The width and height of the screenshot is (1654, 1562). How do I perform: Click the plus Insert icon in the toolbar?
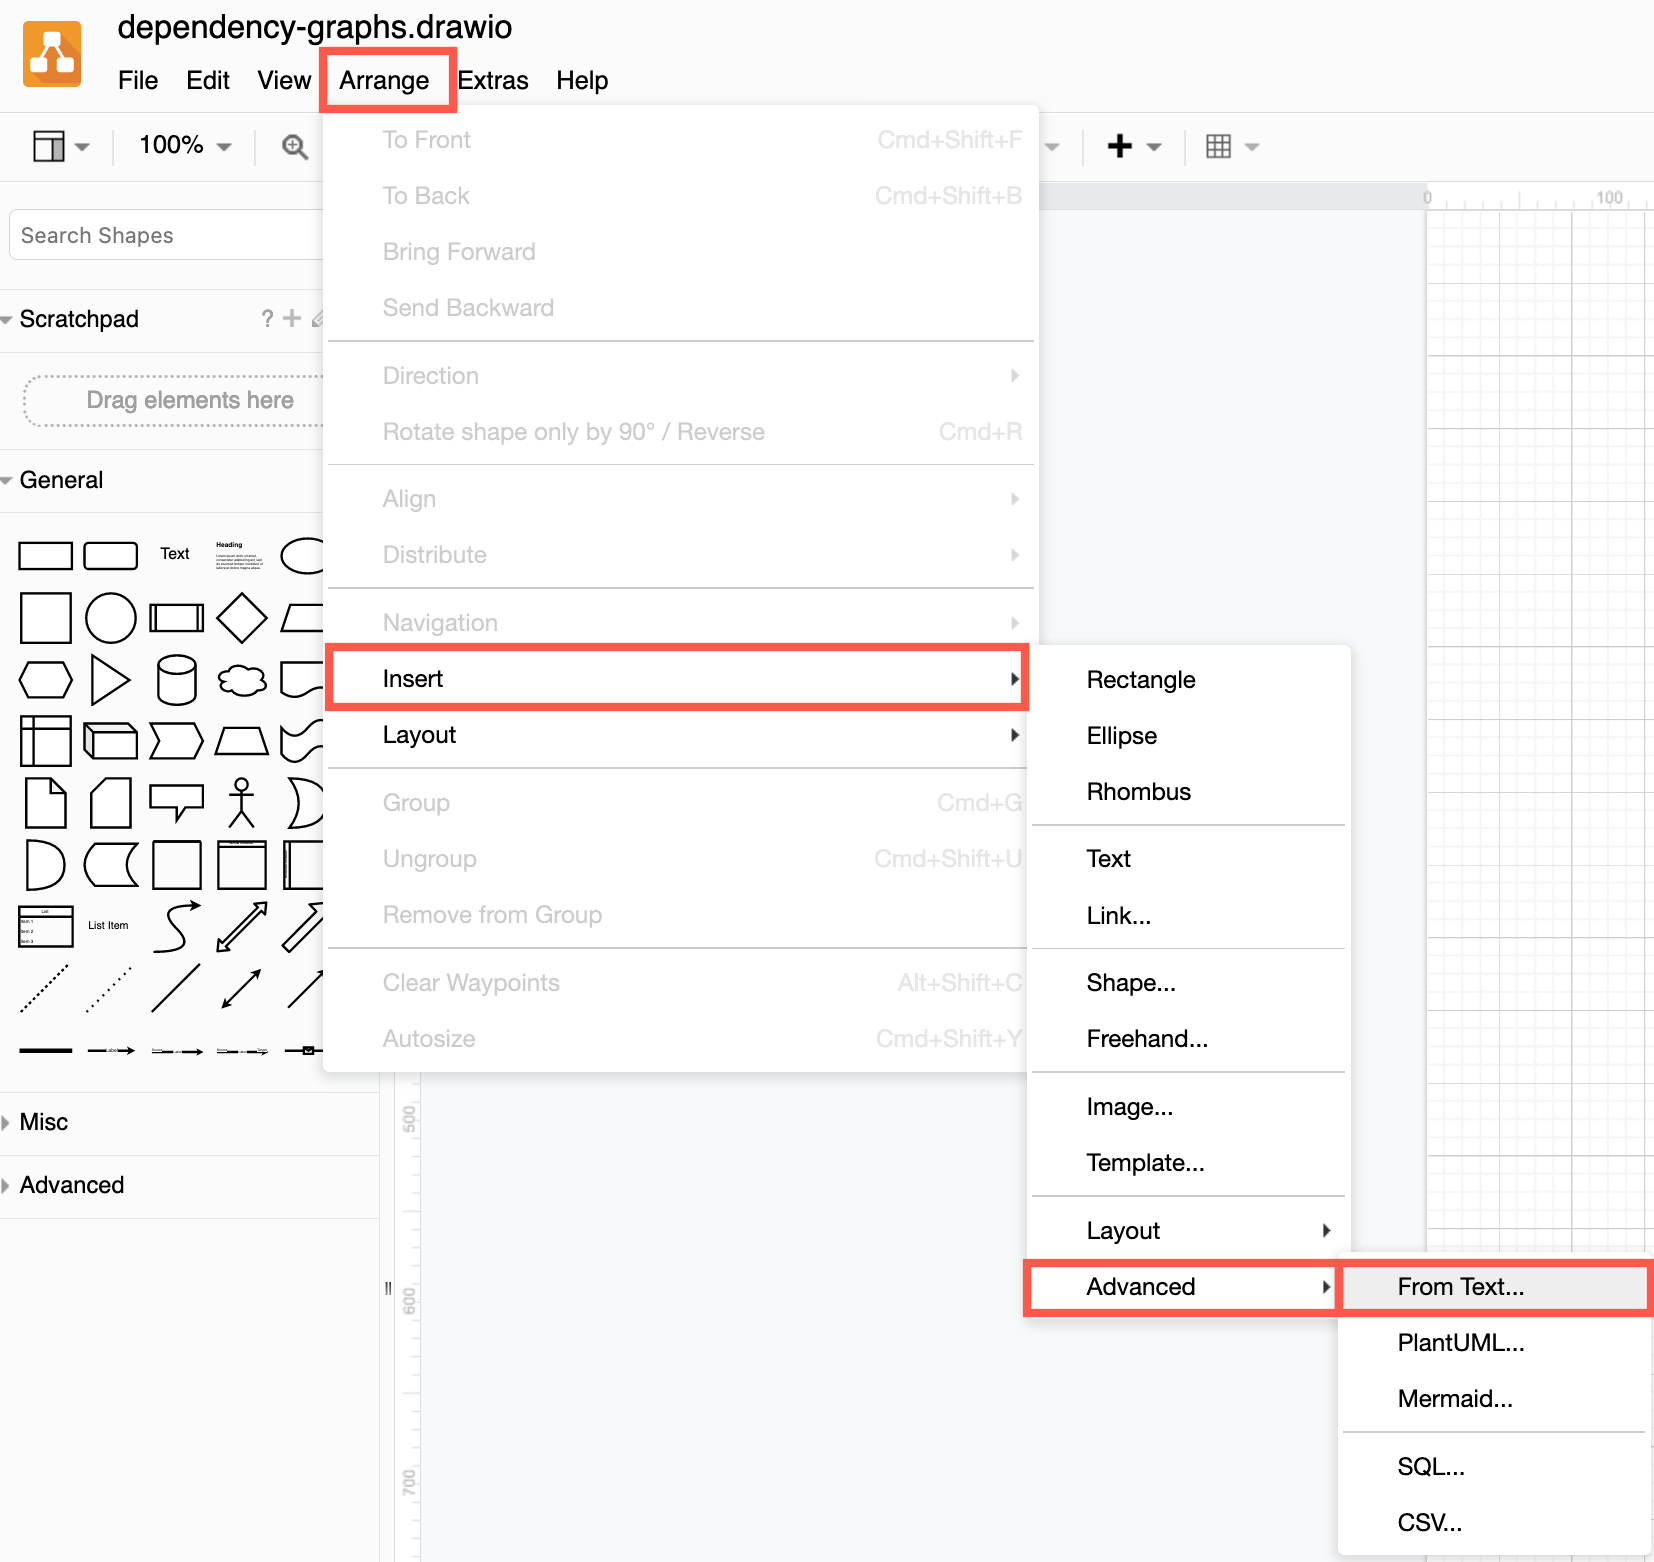click(1119, 146)
